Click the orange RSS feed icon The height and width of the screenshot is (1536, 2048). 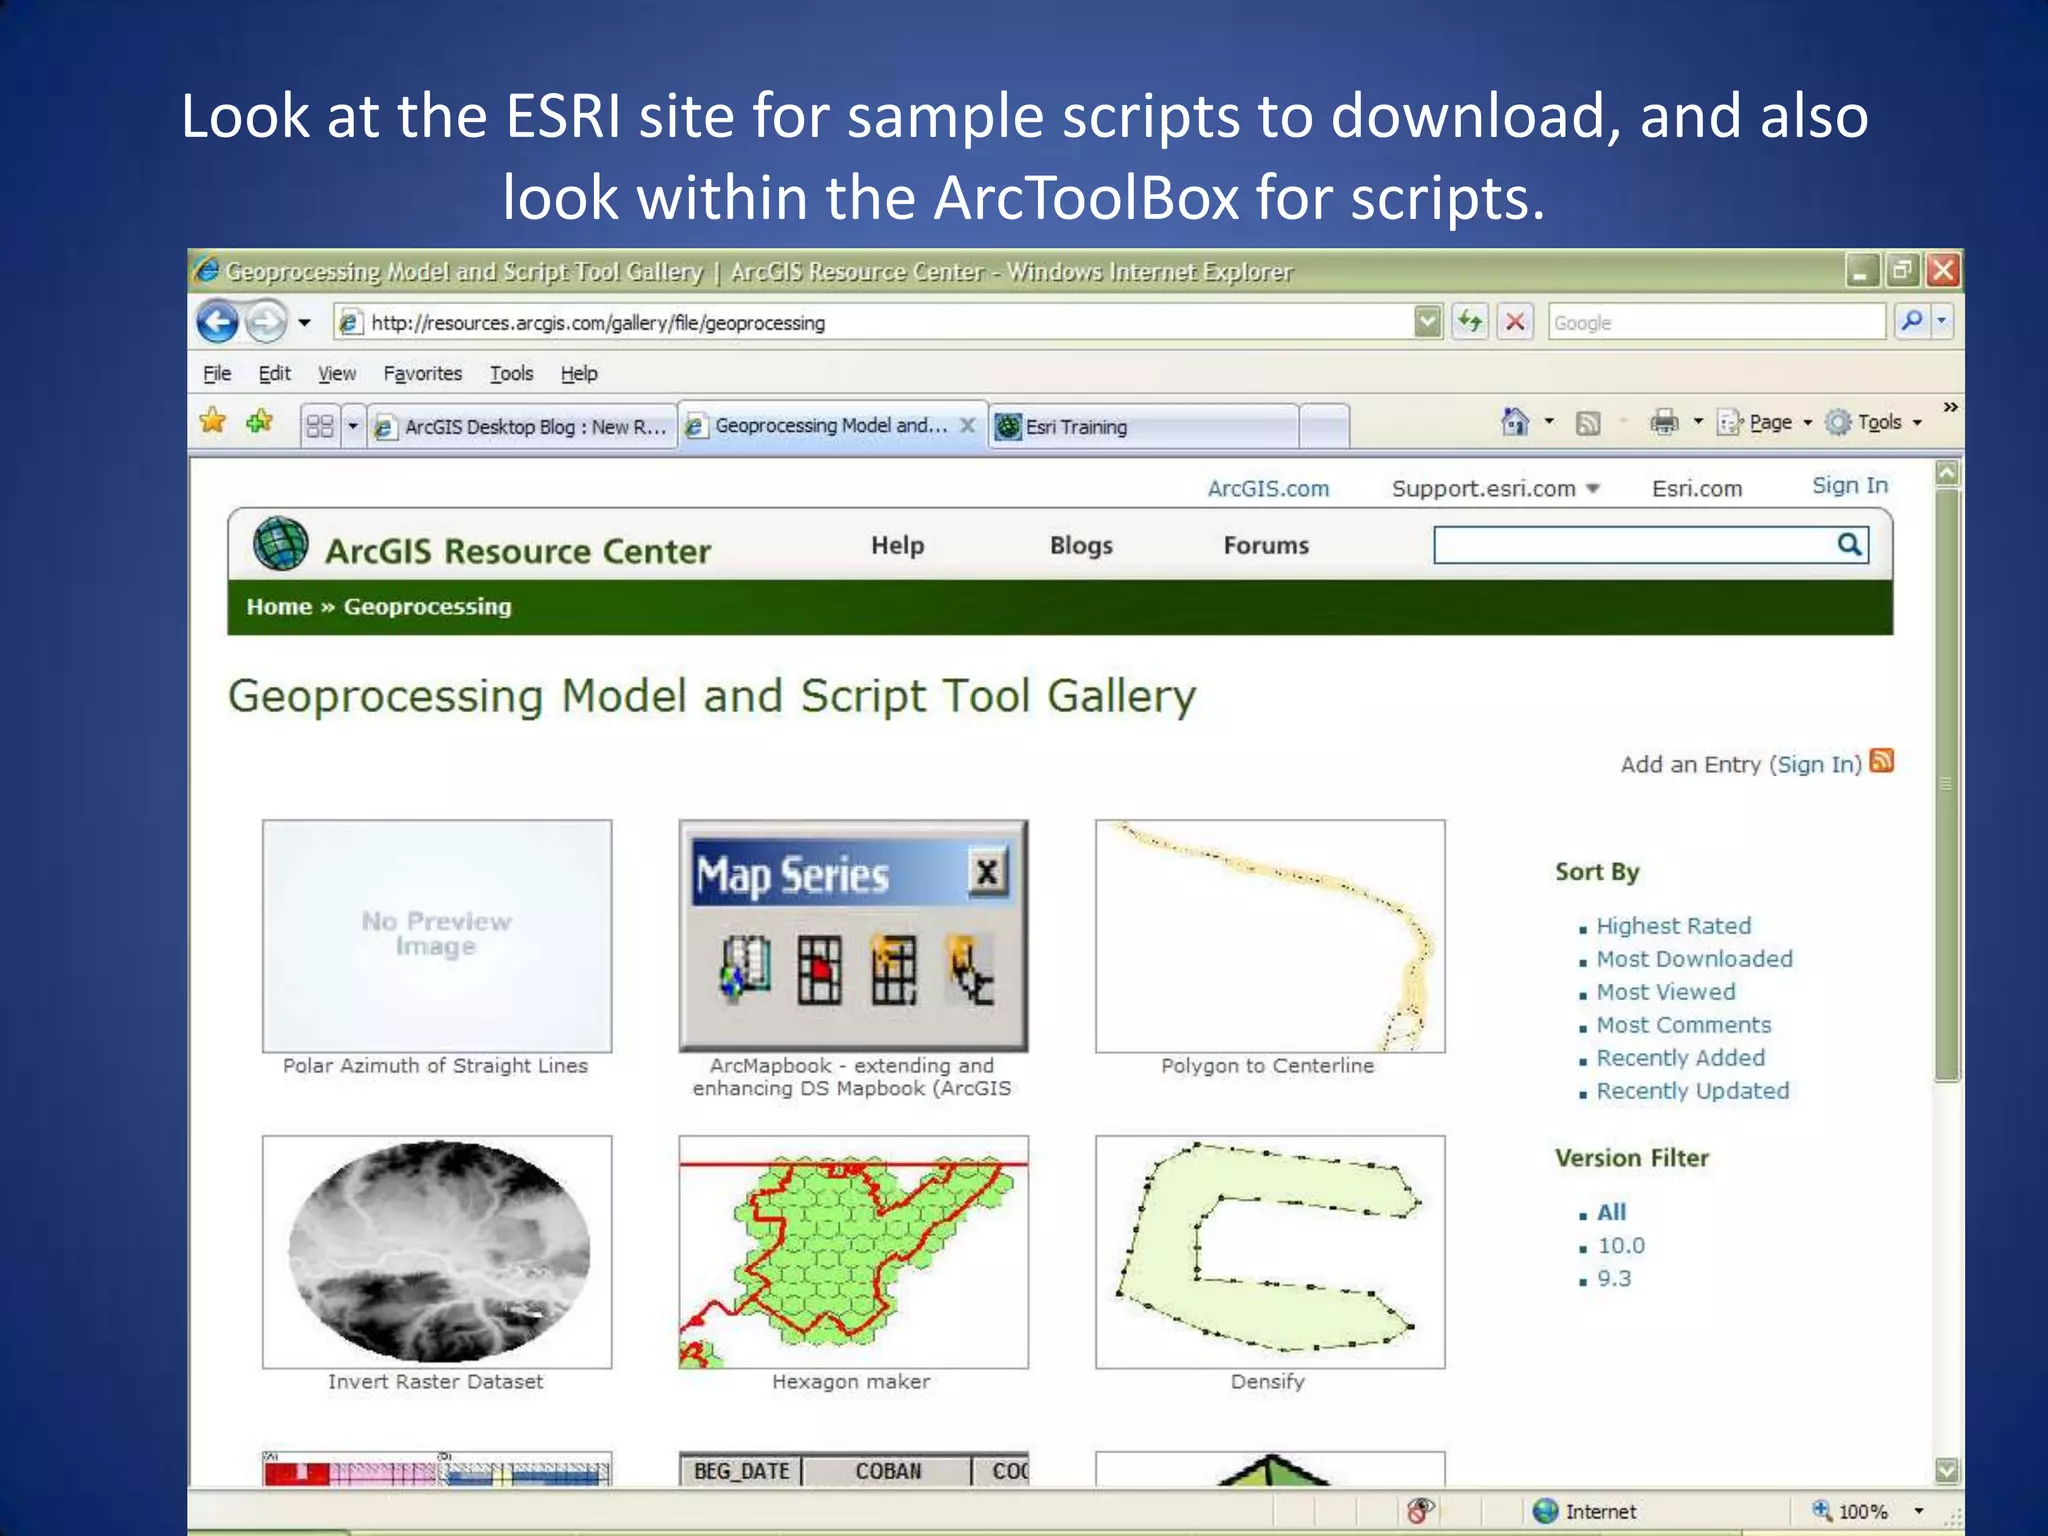tap(1881, 761)
